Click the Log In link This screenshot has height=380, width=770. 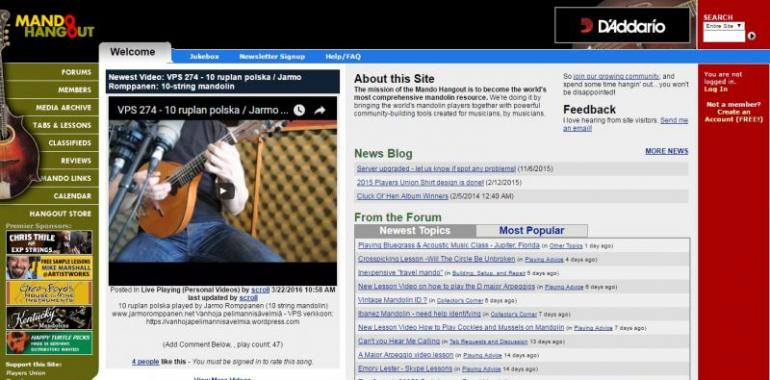click(x=715, y=89)
